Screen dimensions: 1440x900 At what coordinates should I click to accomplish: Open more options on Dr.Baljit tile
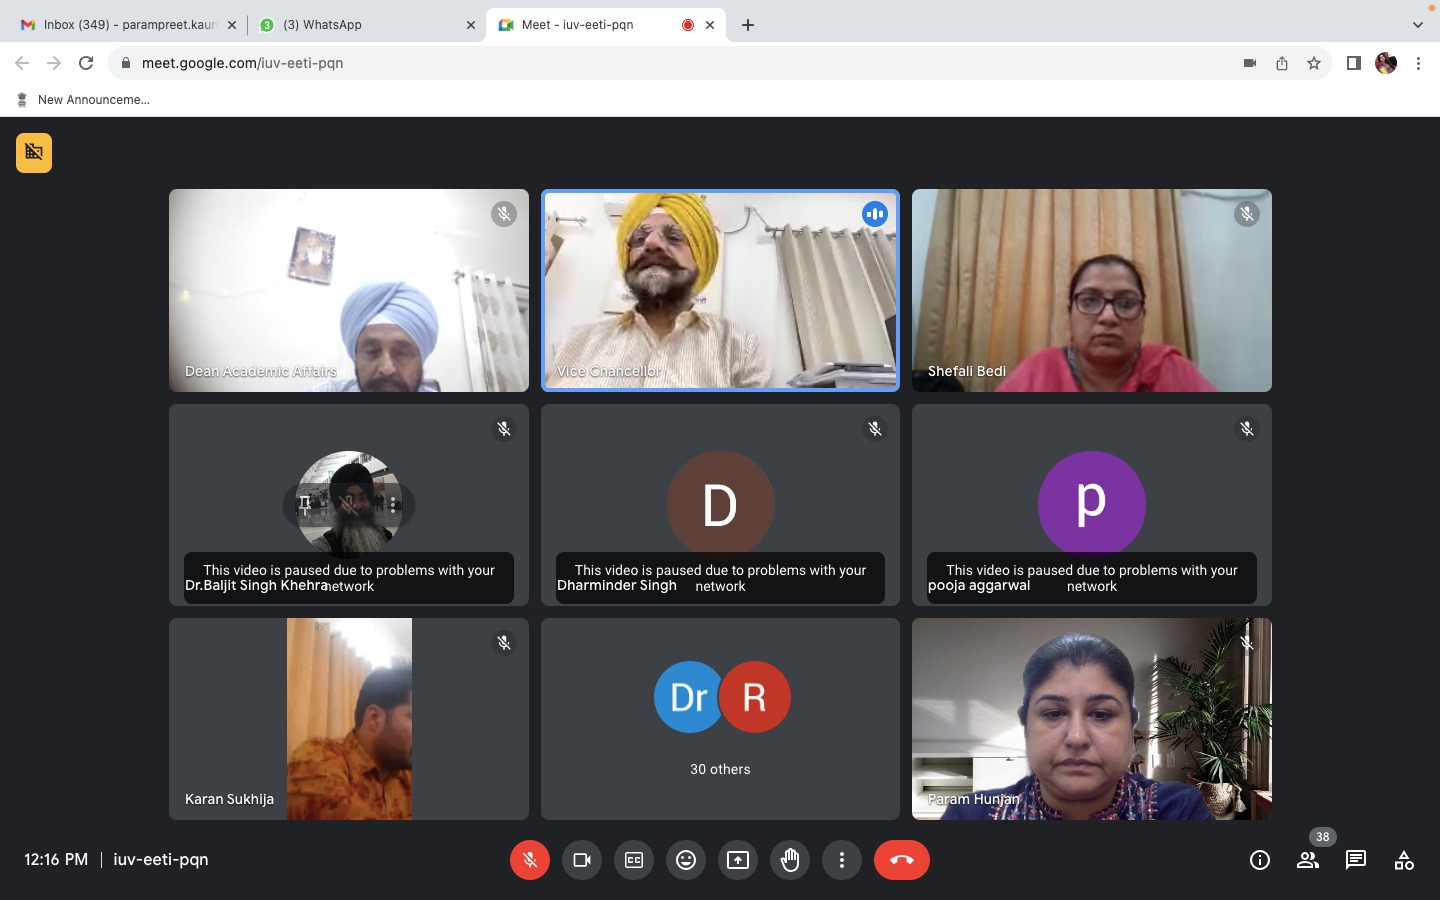[393, 505]
